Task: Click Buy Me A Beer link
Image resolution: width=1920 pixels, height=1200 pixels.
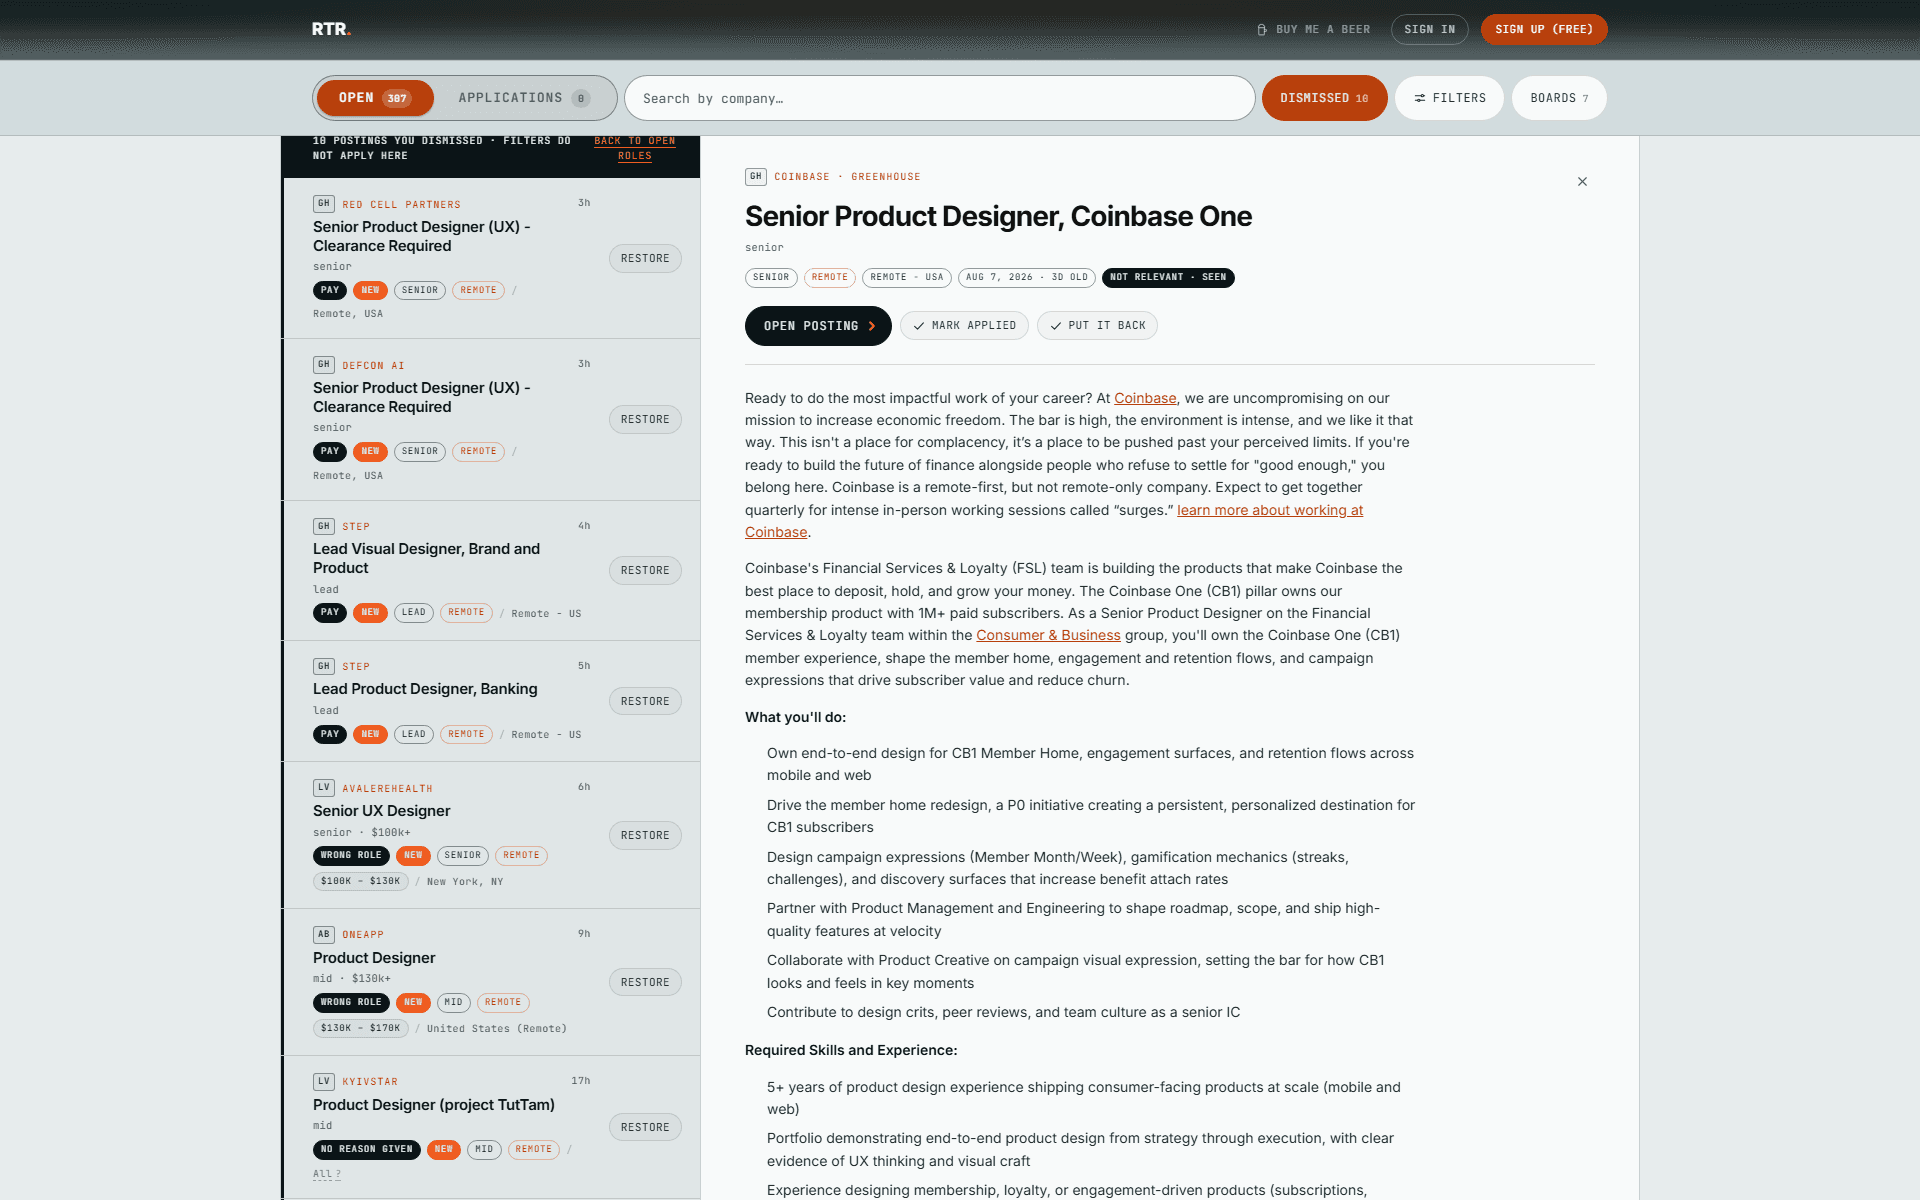Action: pos(1314,30)
